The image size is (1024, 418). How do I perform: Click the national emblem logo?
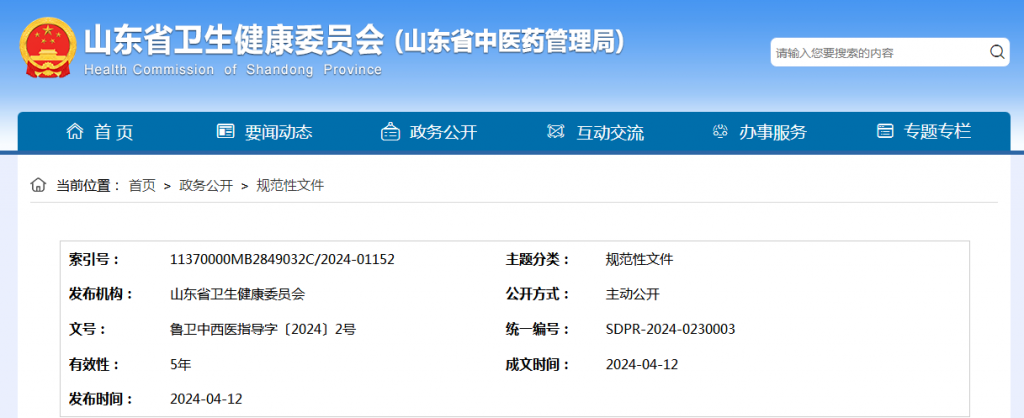(48, 48)
